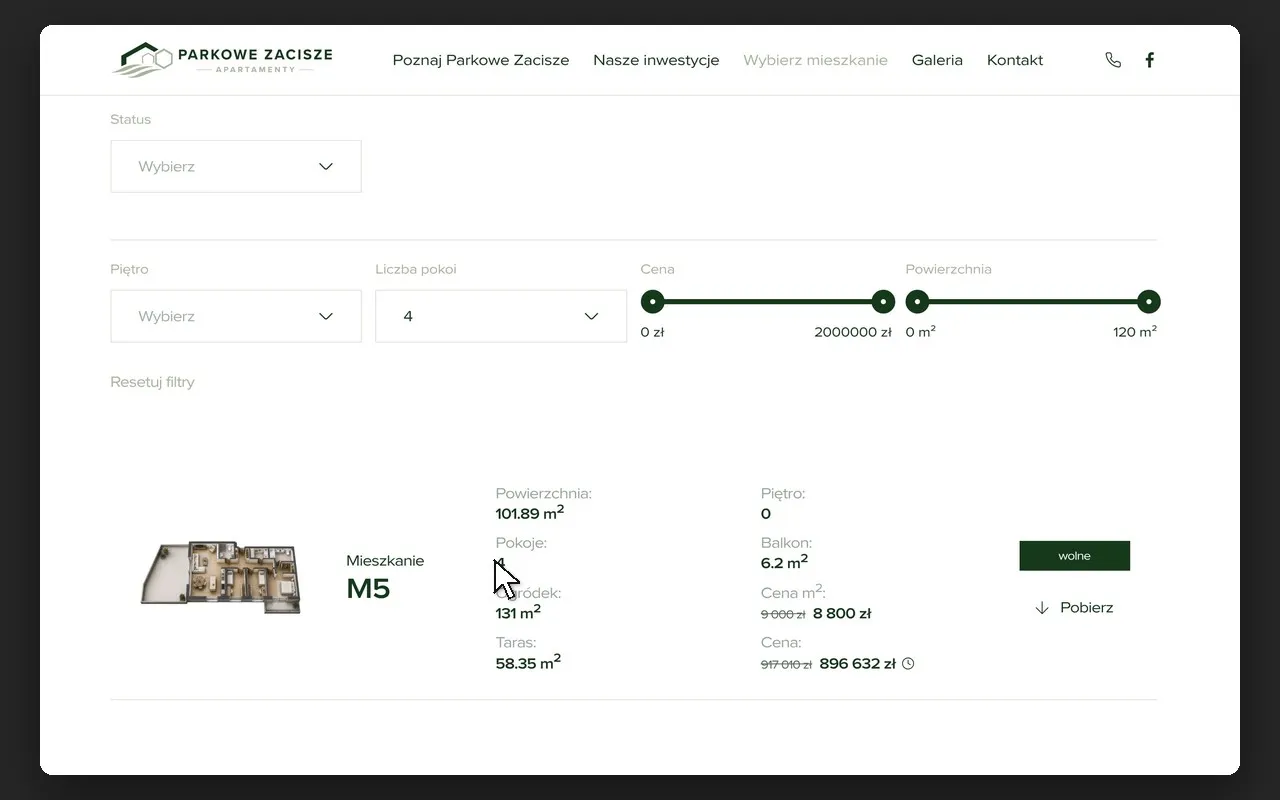
Task: Open the Piętro dropdown
Action: pyautogui.click(x=236, y=316)
